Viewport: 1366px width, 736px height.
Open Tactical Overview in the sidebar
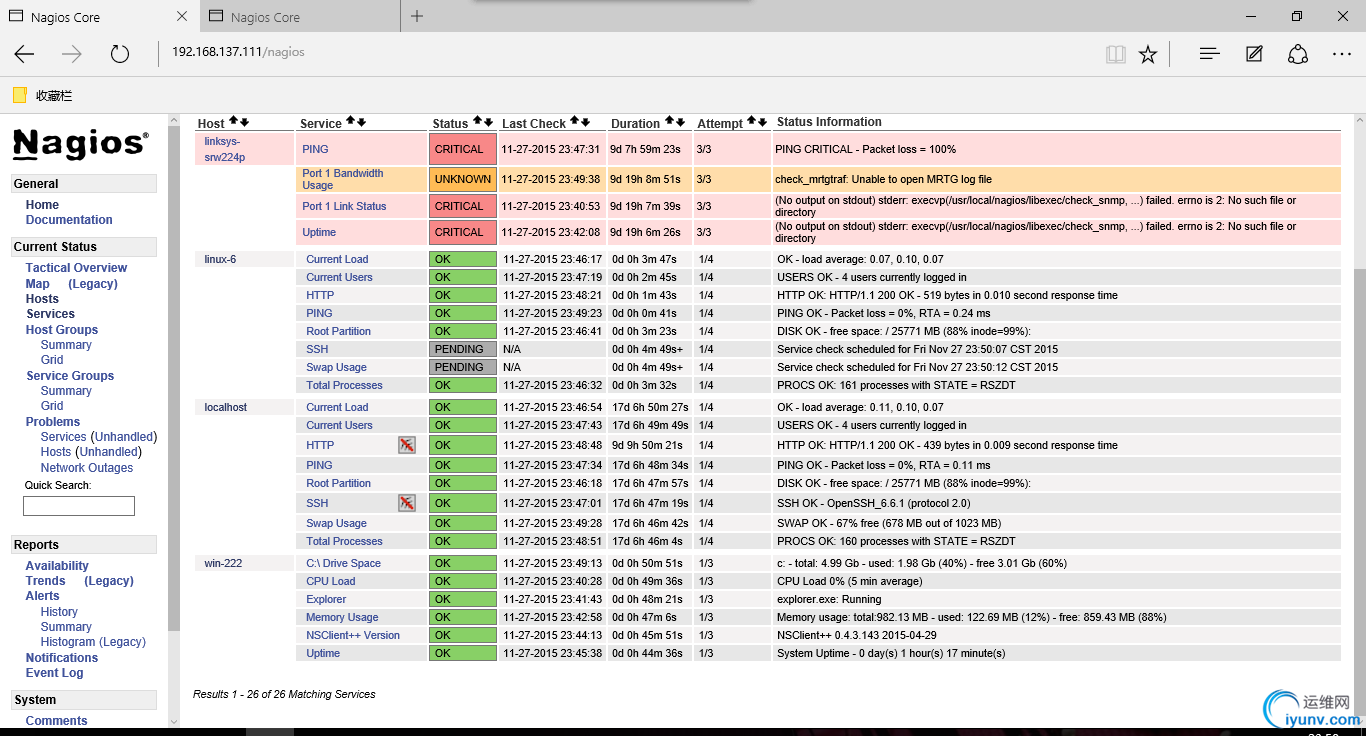click(x=76, y=268)
